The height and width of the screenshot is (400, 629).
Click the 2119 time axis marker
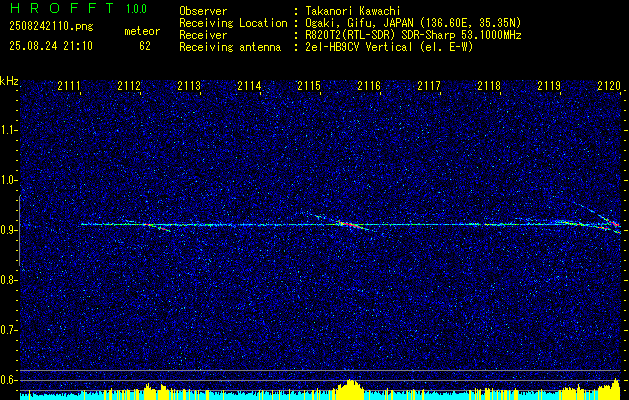[x=549, y=85]
